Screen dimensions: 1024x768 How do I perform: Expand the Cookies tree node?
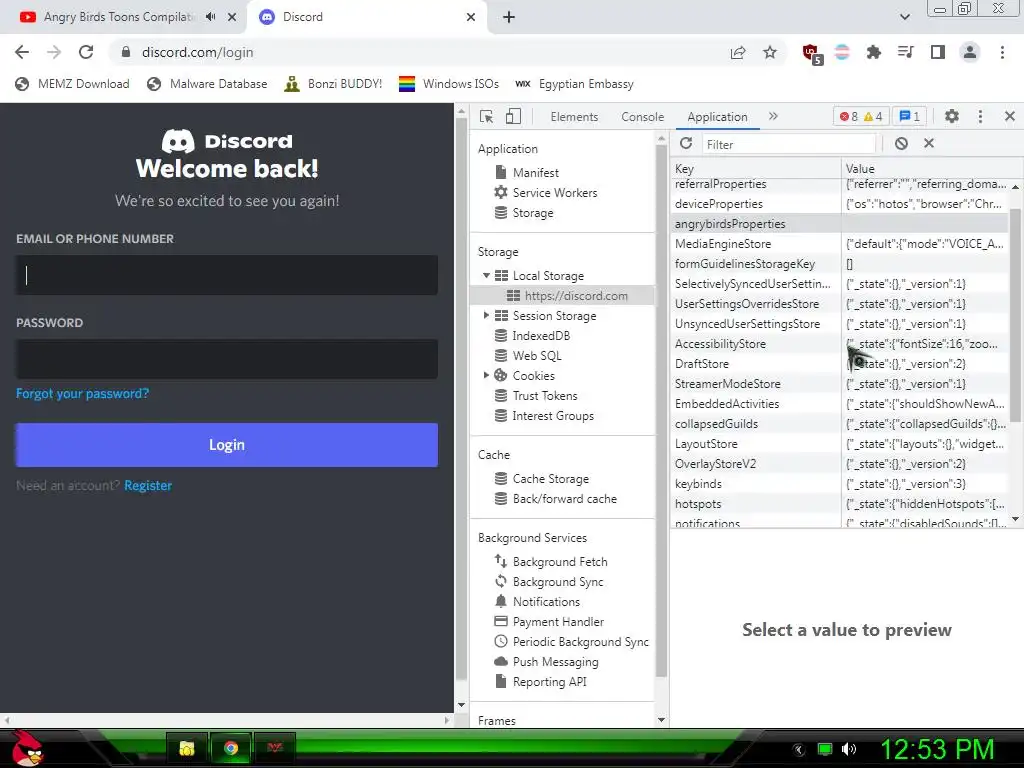[x=486, y=376]
